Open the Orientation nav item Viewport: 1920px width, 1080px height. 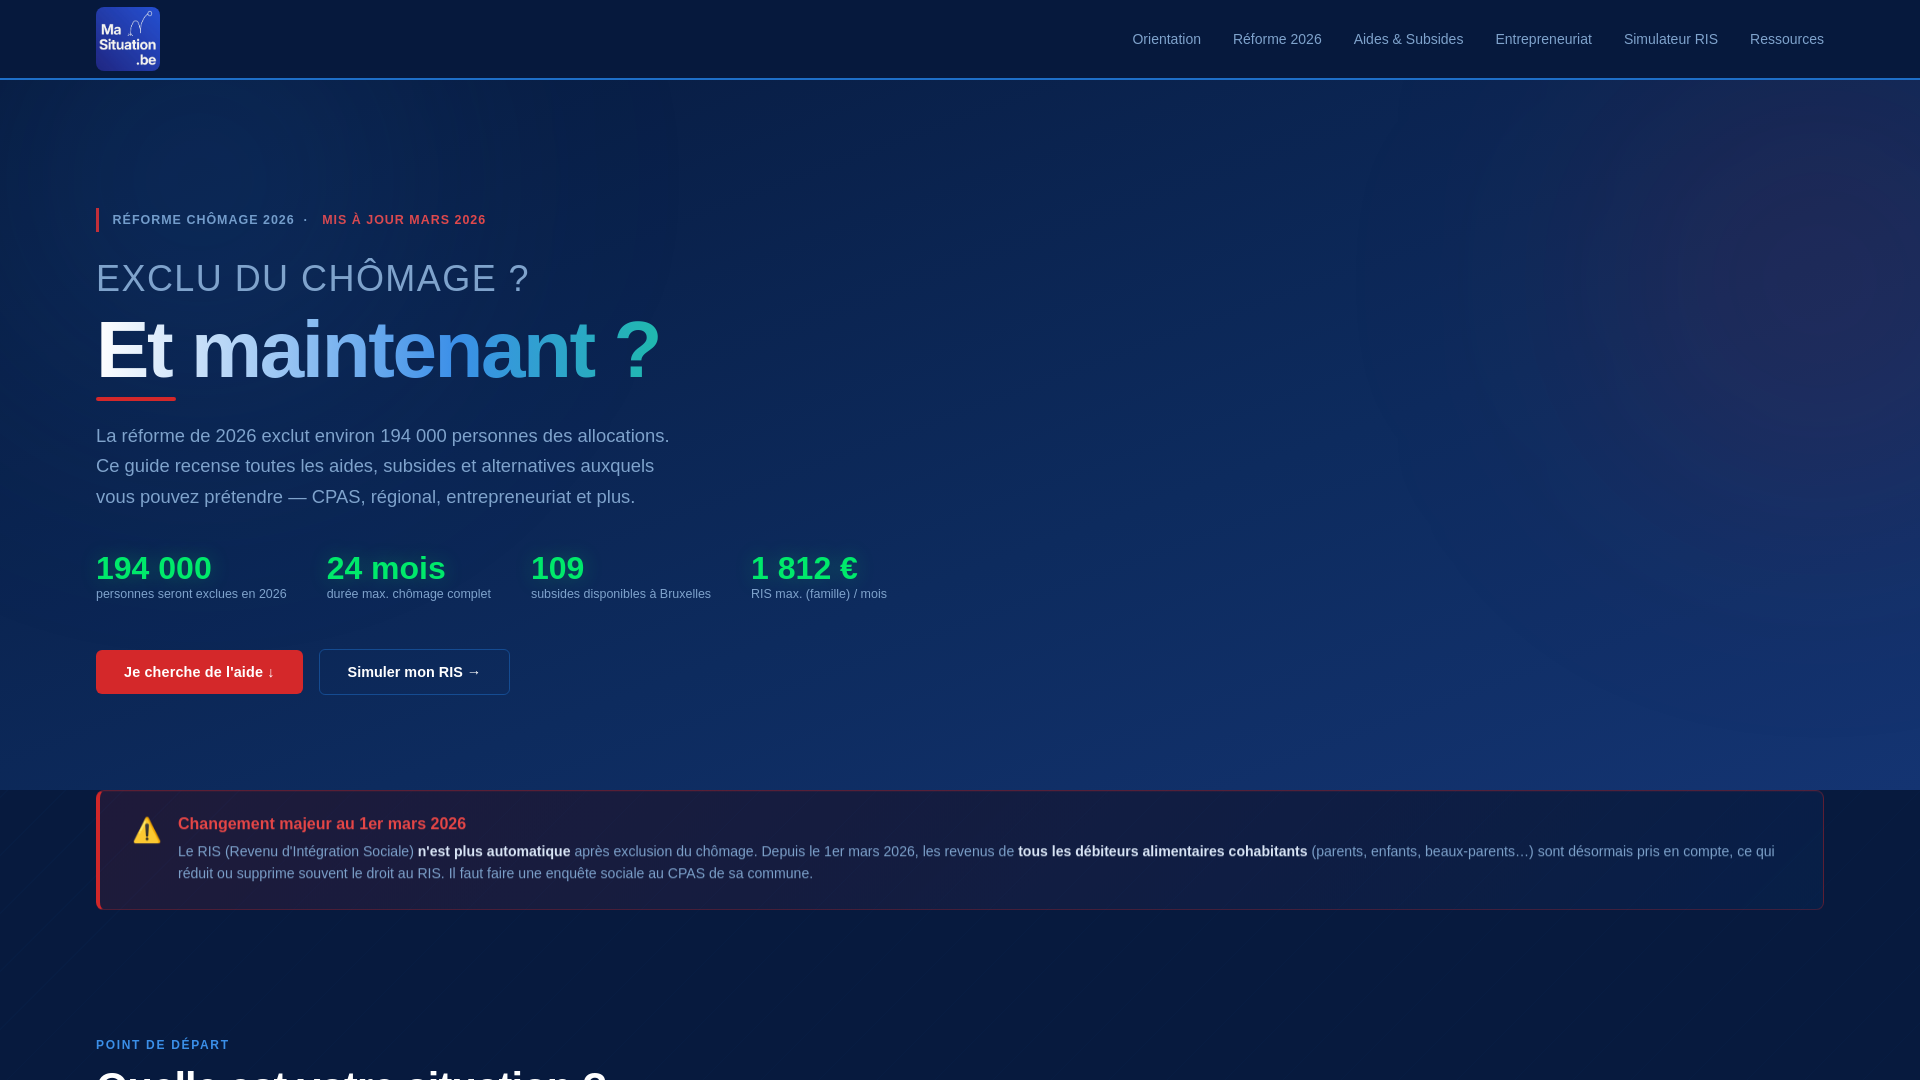pyautogui.click(x=1166, y=39)
